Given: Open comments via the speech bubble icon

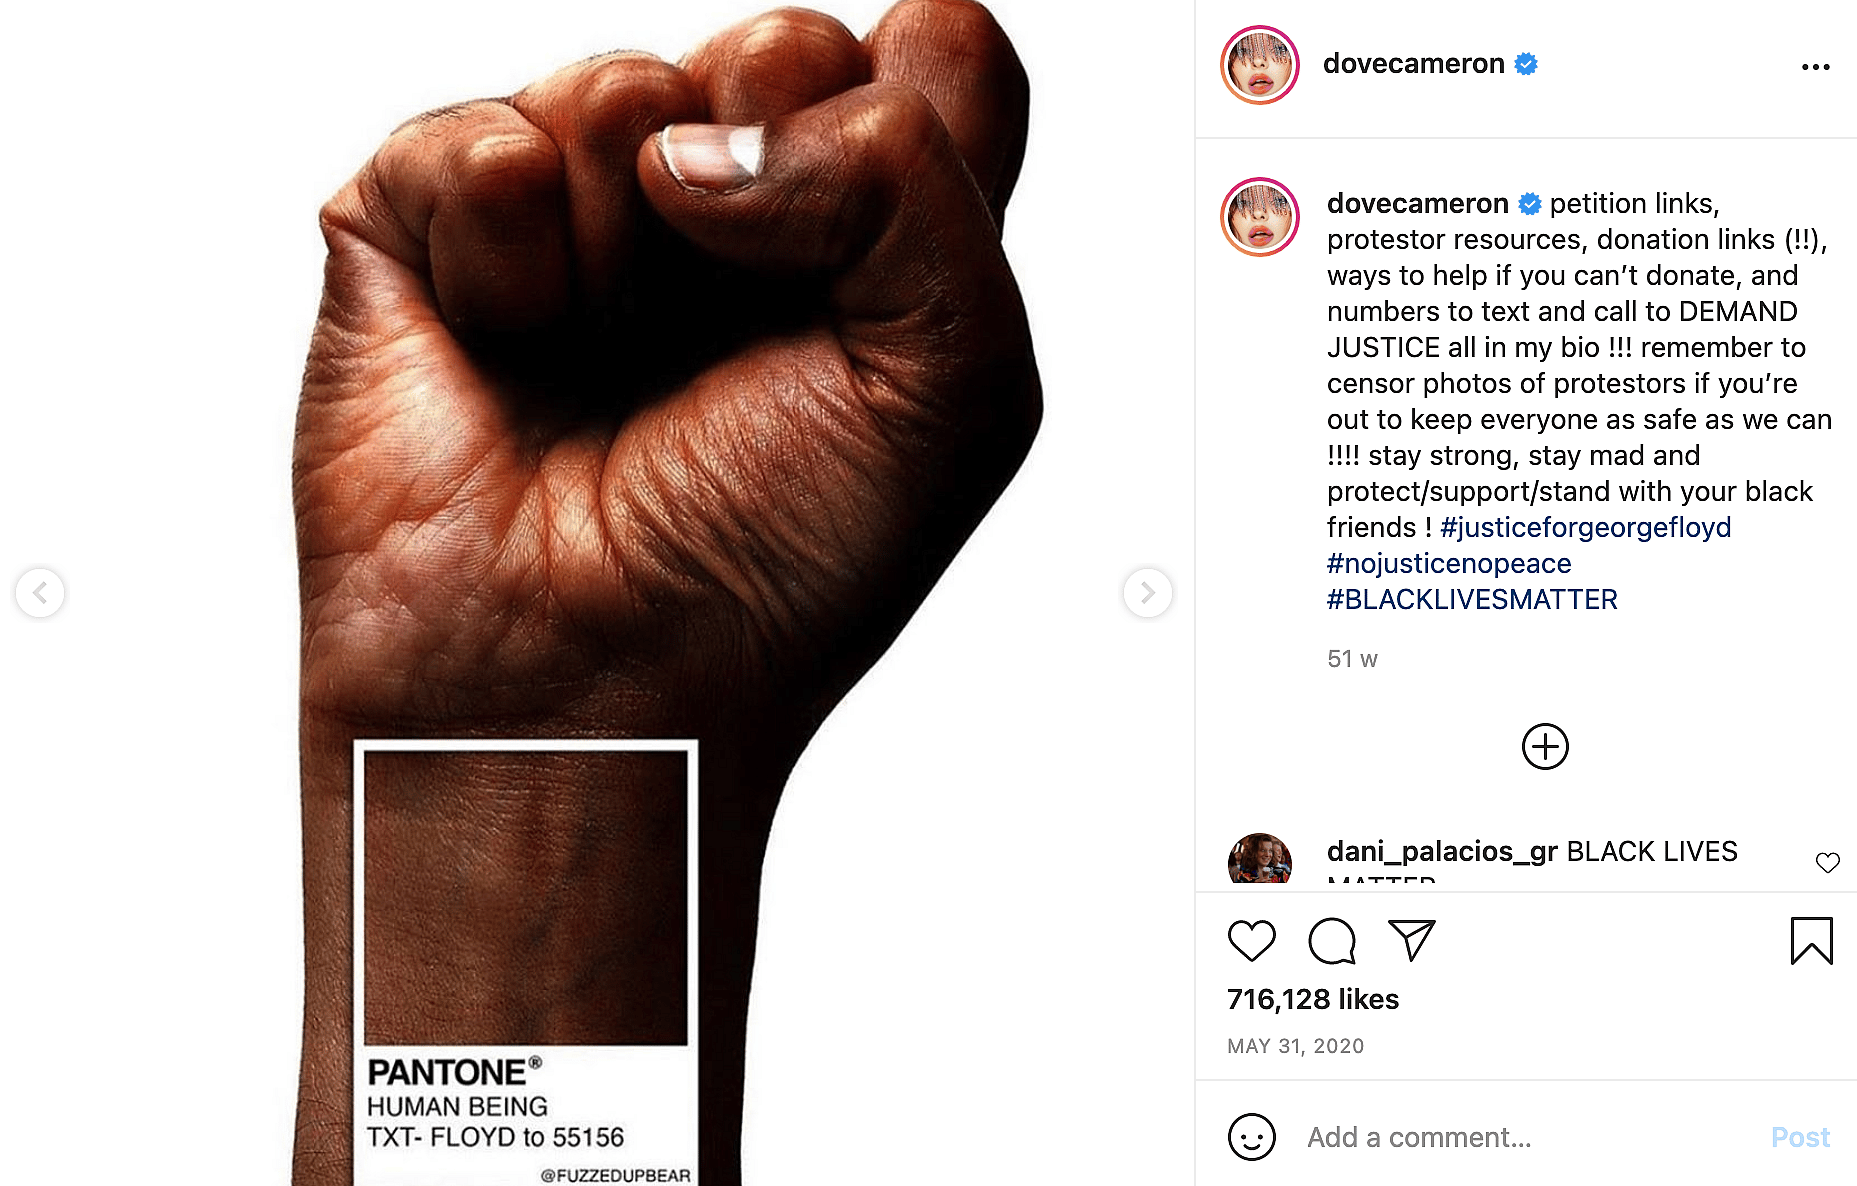Looking at the screenshot, I should point(1332,941).
